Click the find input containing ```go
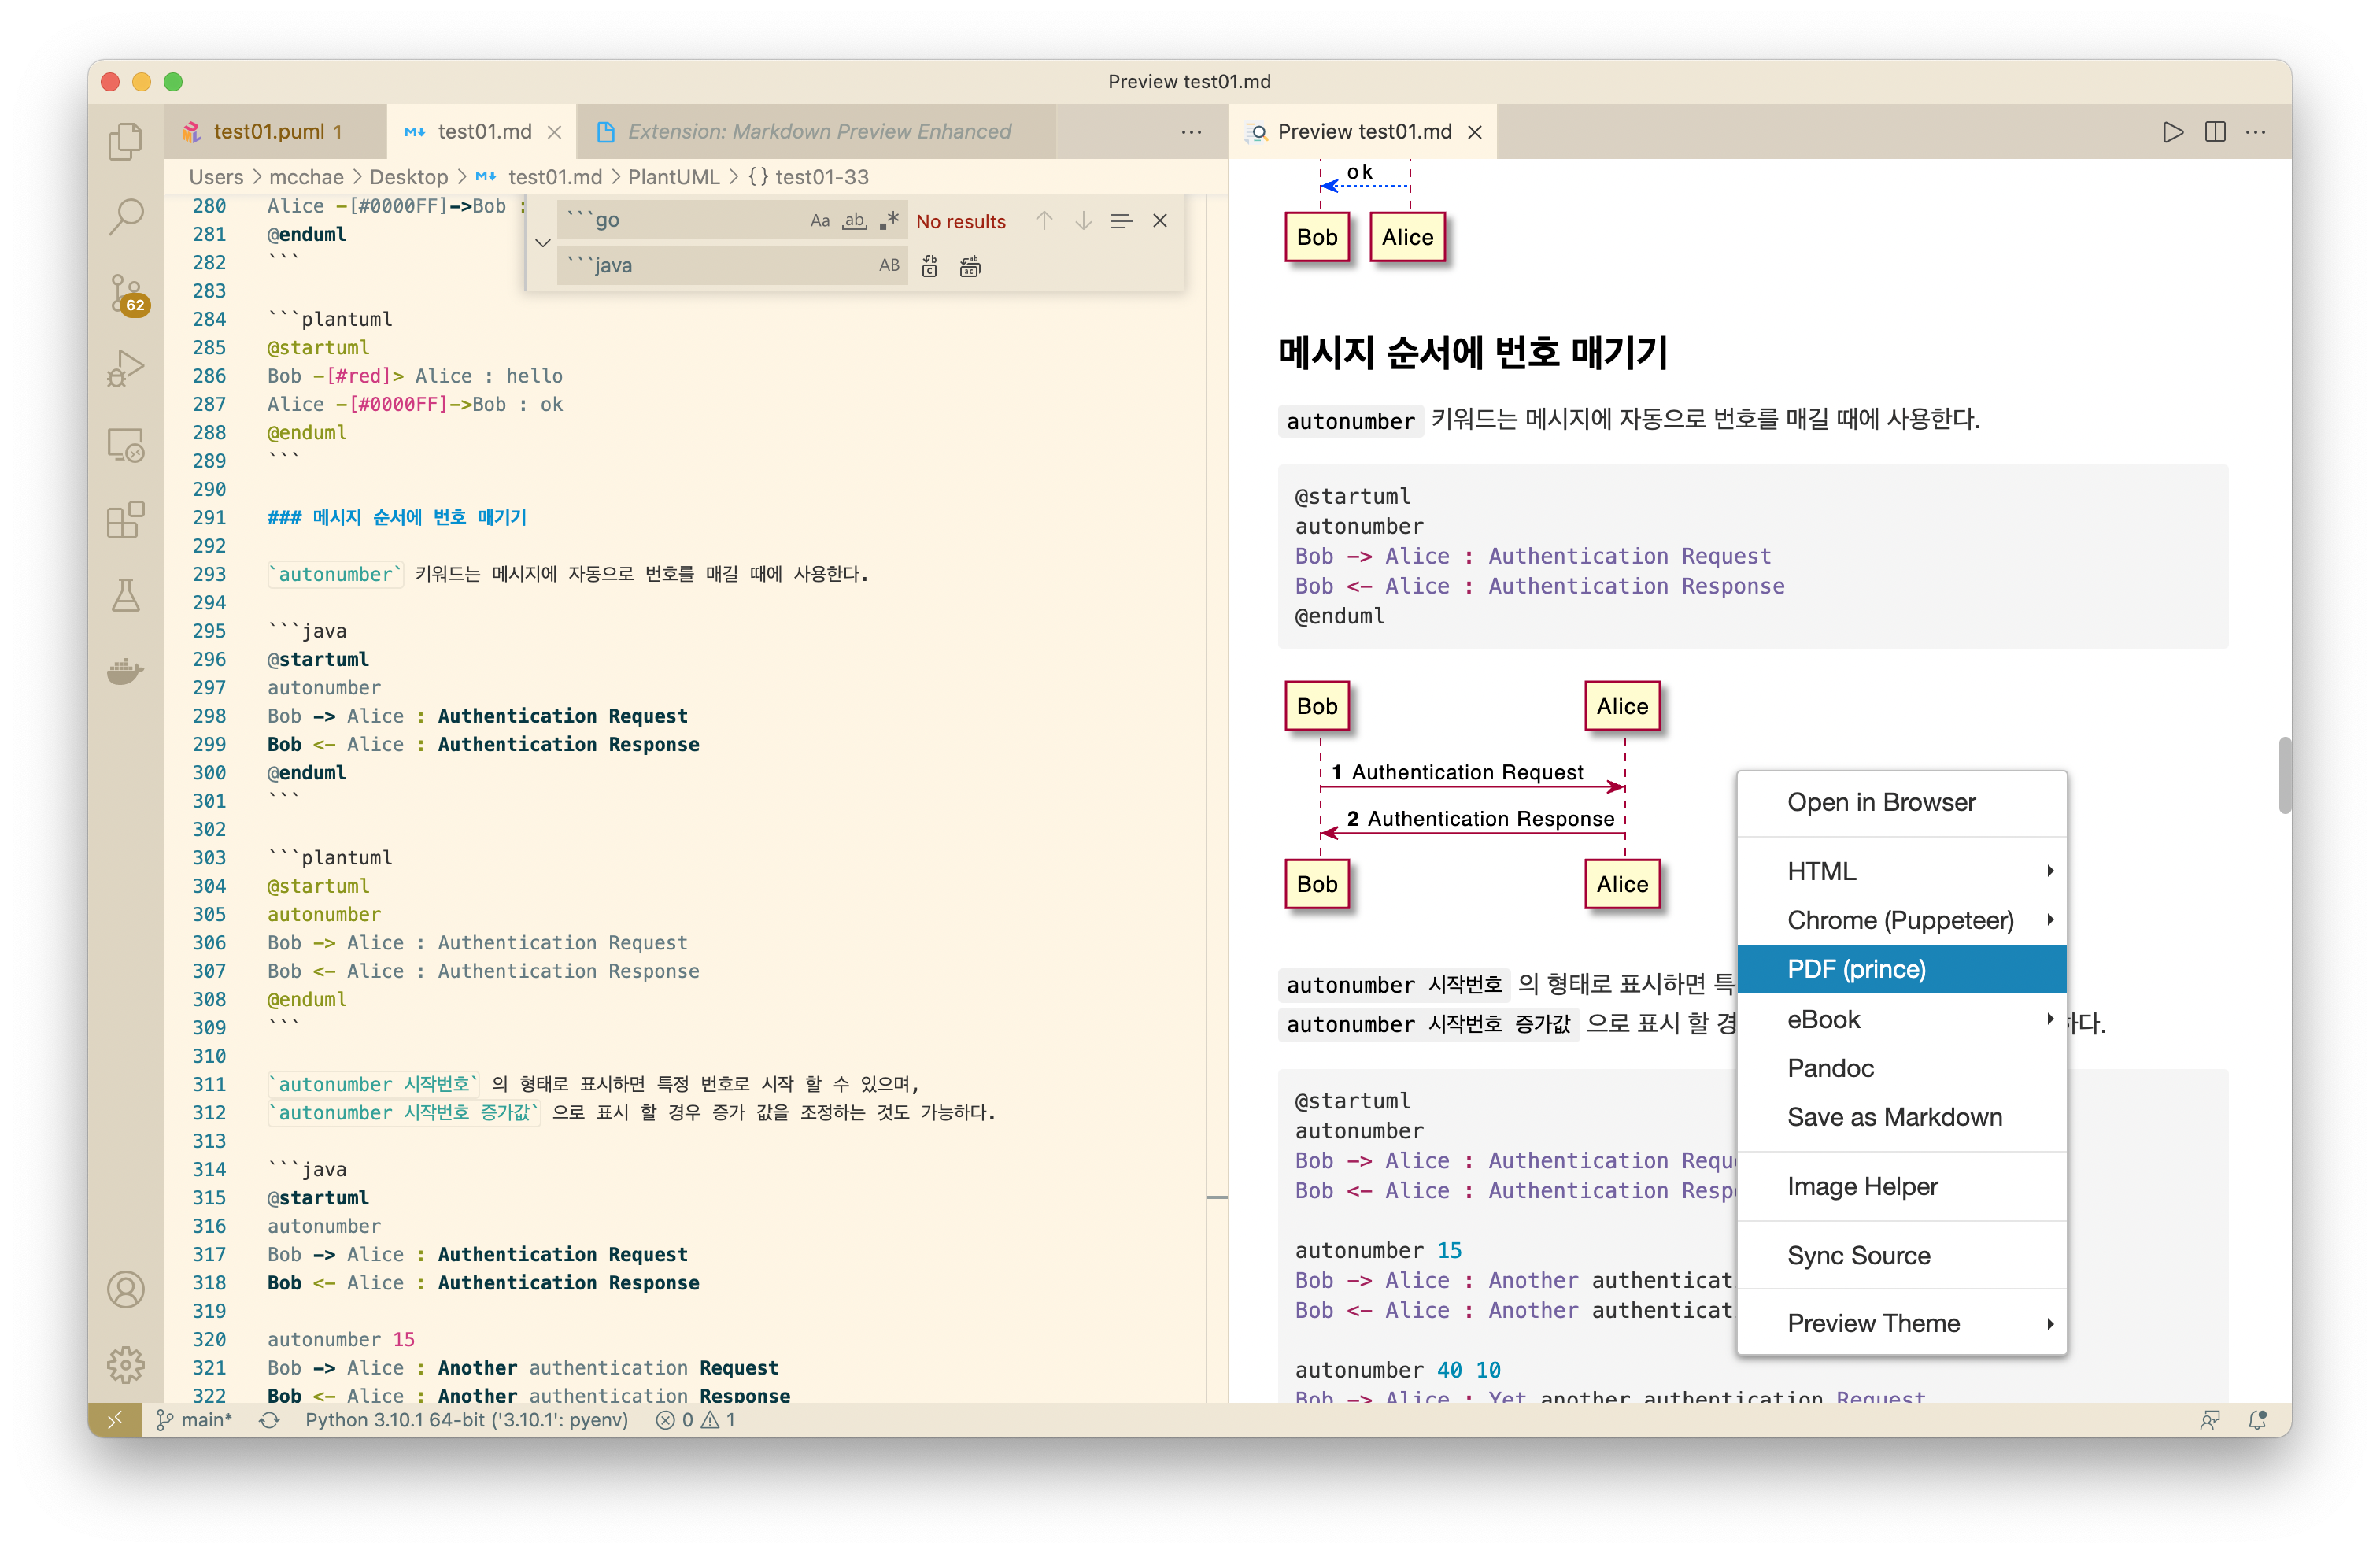Image resolution: width=2380 pixels, height=1554 pixels. [690, 221]
